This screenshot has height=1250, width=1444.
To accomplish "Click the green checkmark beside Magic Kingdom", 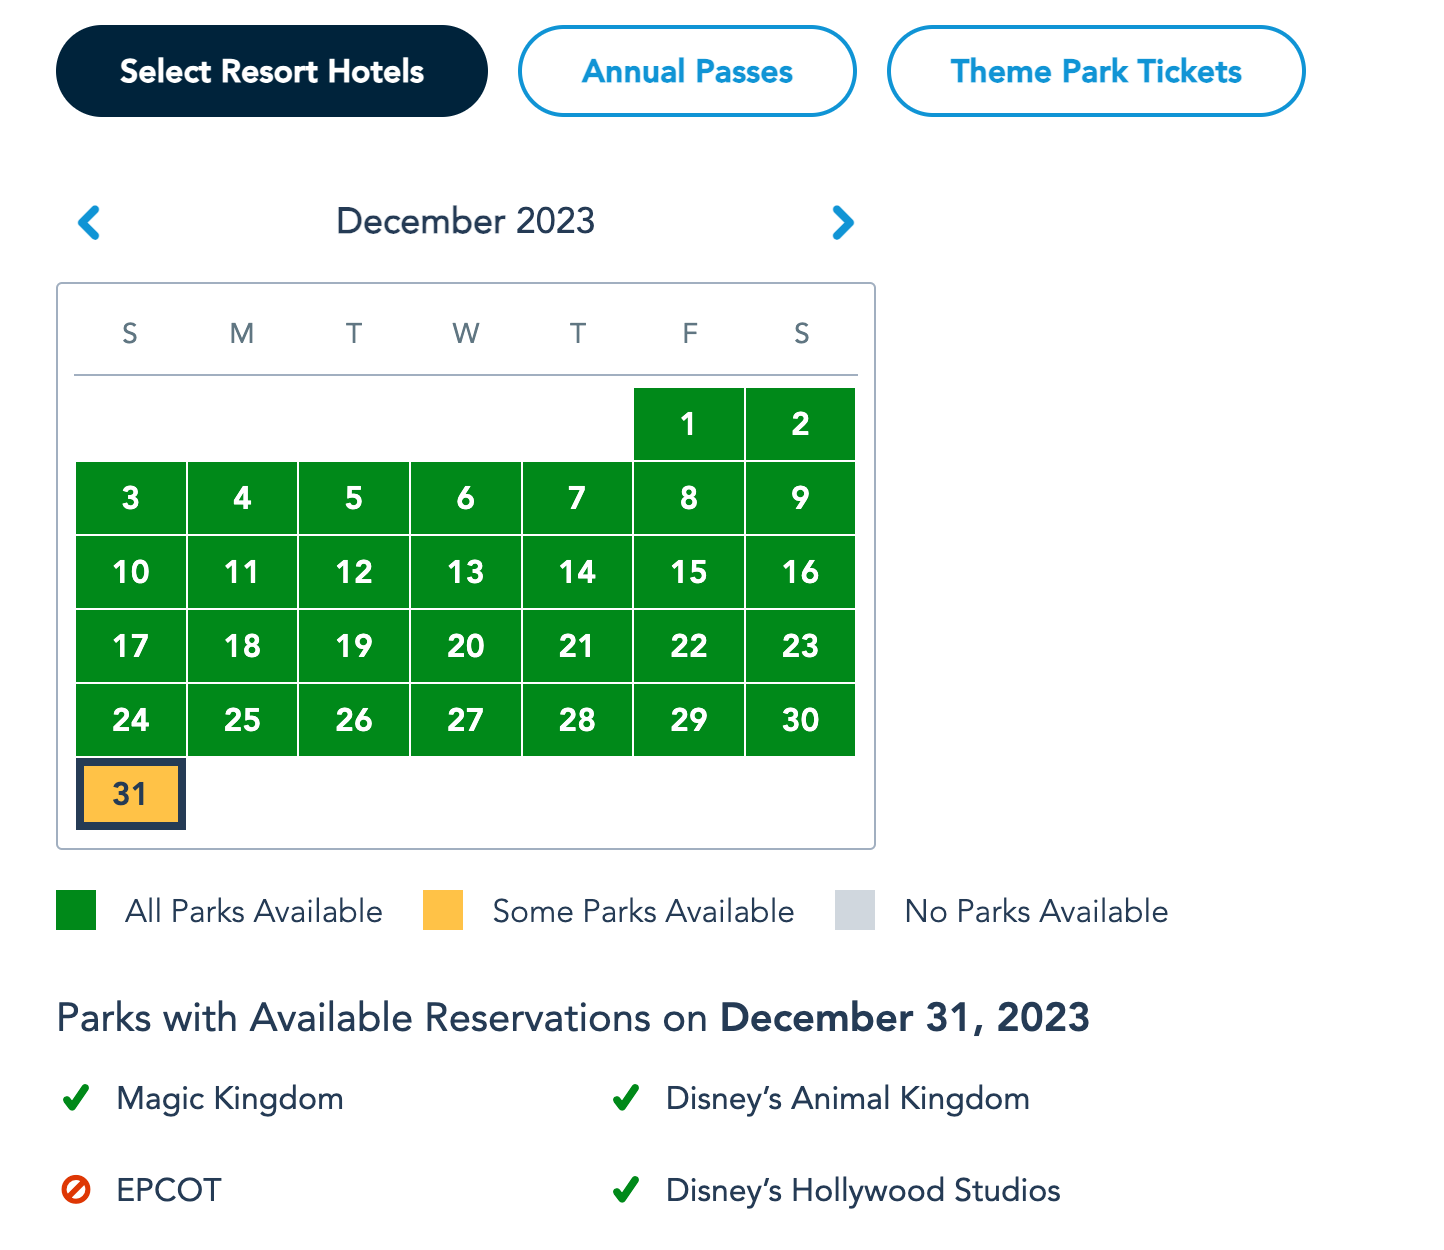I will point(76,1099).
